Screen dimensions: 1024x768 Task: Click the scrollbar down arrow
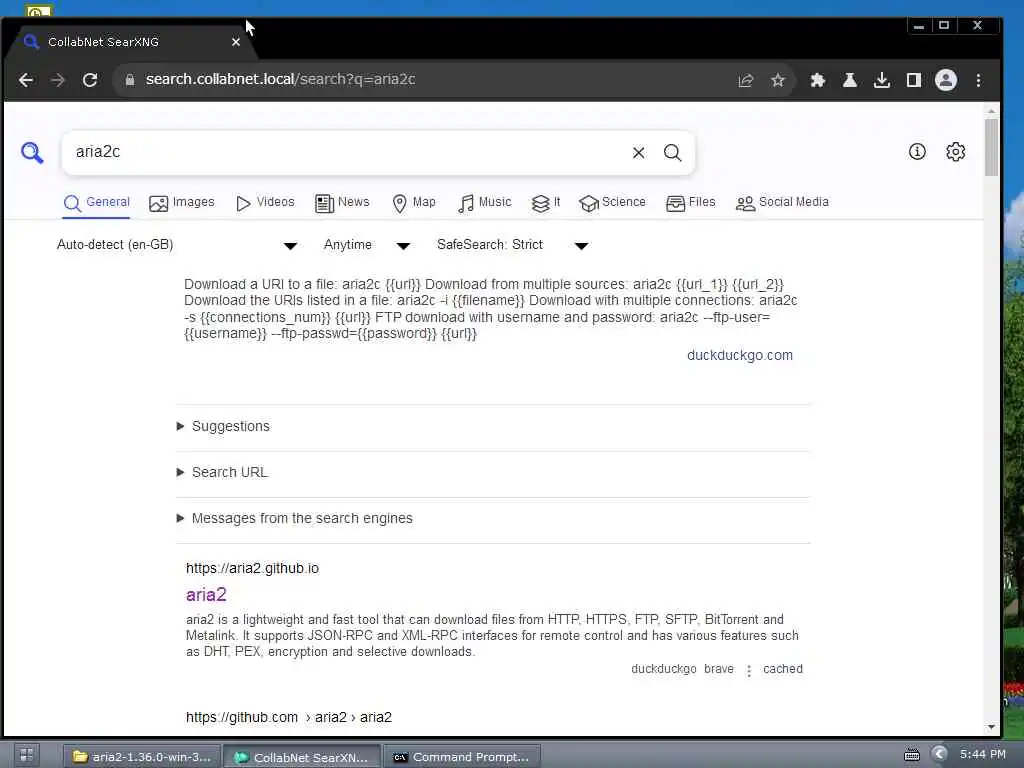coord(991,727)
